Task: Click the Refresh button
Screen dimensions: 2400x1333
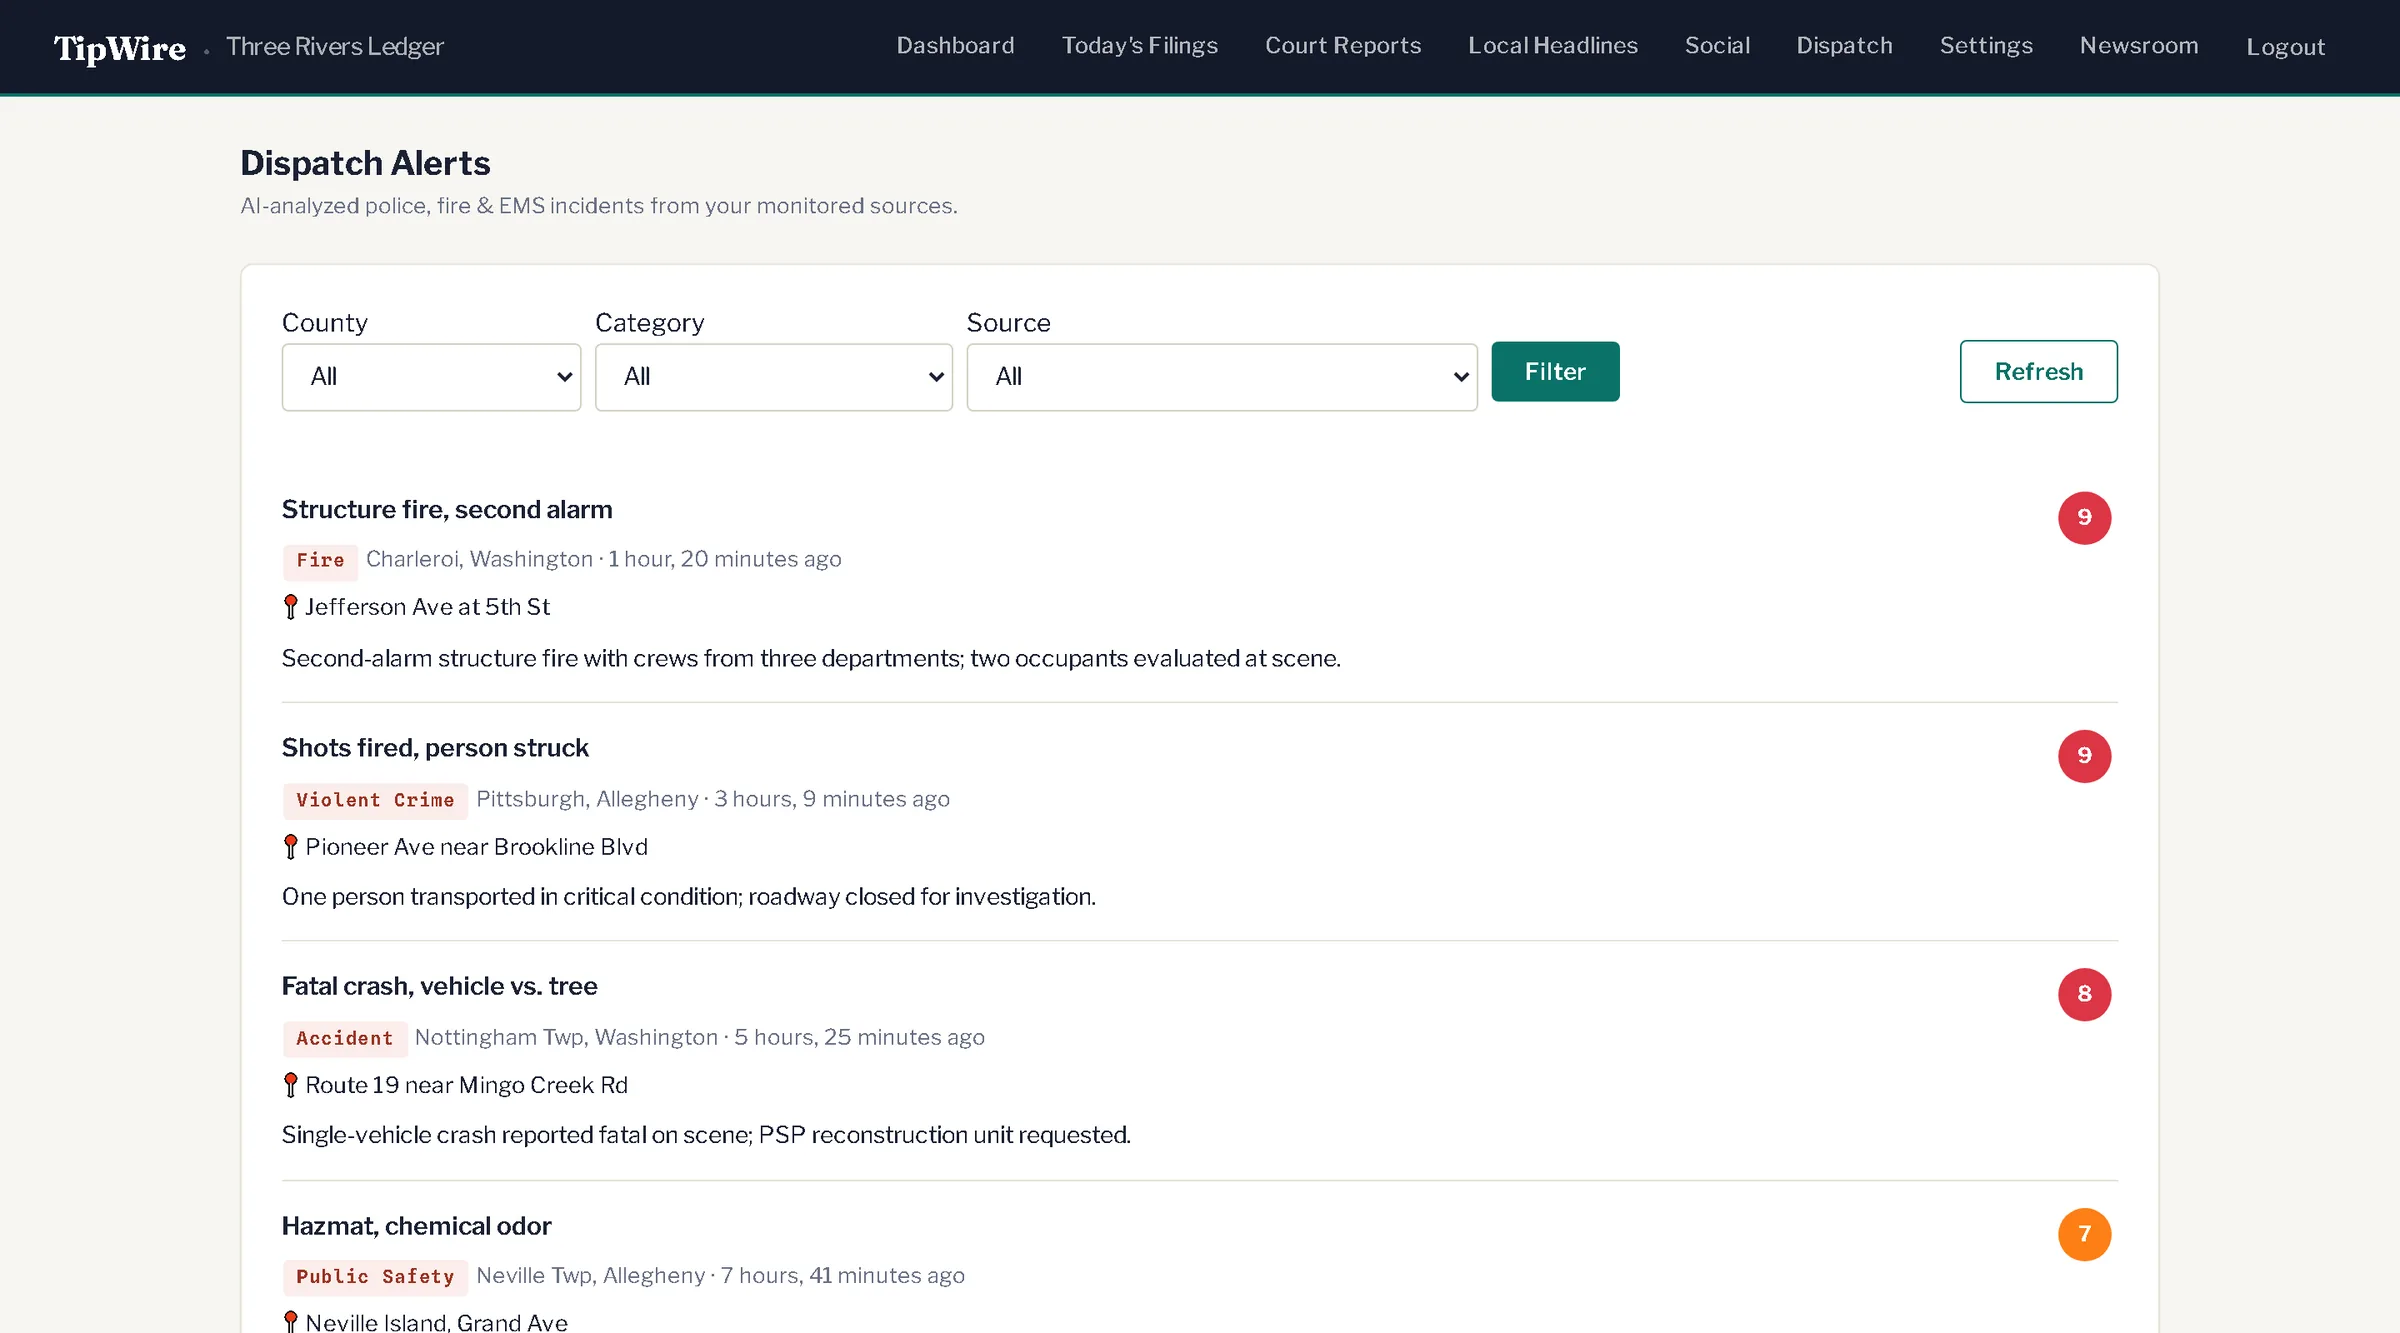Action: [2038, 372]
